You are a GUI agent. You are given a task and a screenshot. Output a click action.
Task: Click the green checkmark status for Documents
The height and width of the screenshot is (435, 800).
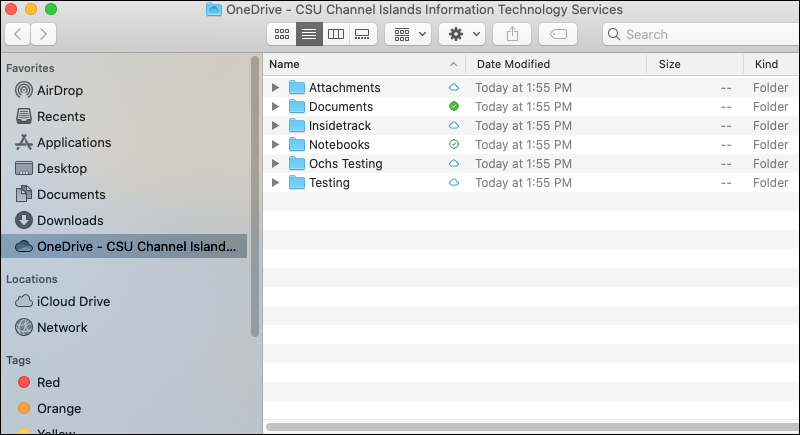(x=454, y=106)
